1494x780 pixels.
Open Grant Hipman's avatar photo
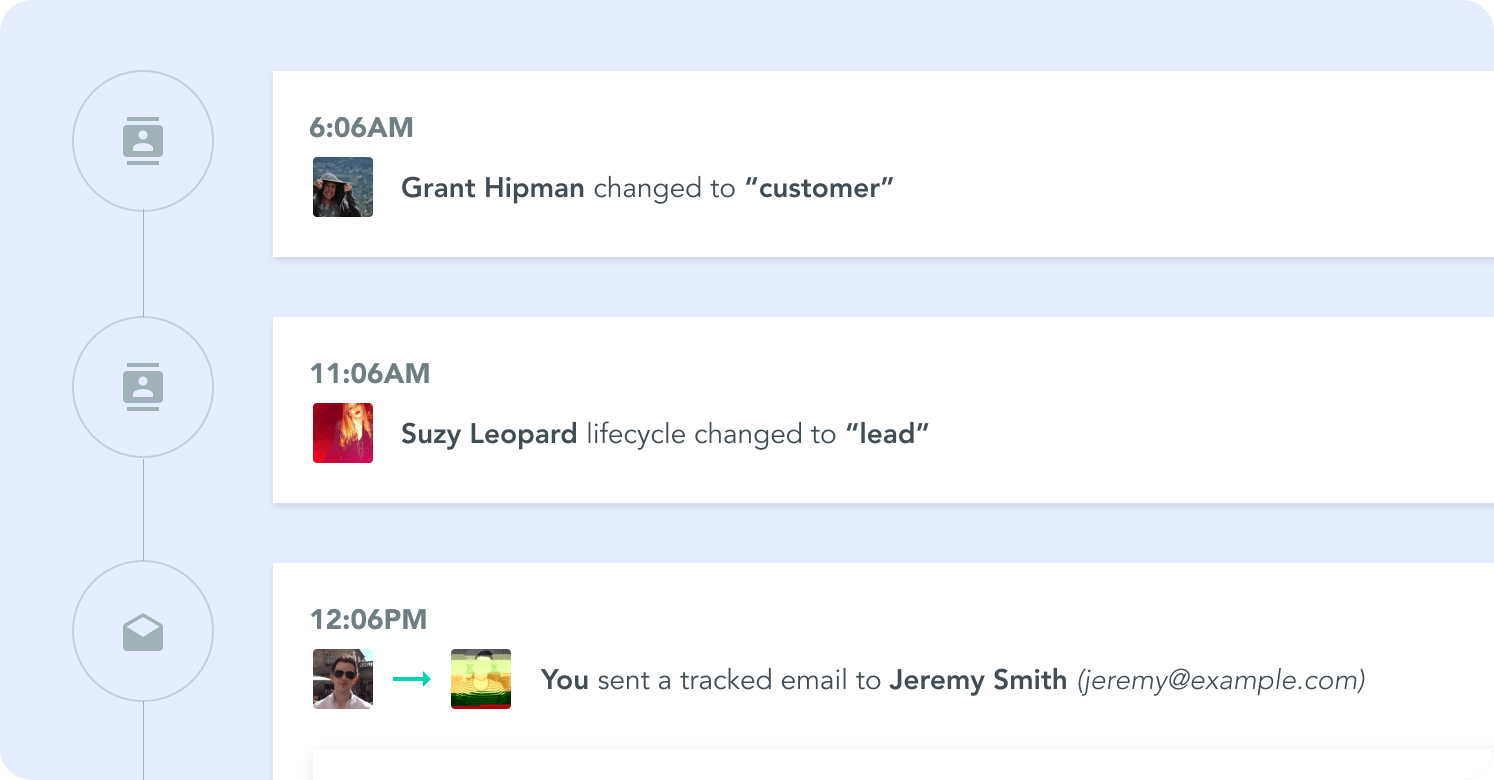point(343,187)
